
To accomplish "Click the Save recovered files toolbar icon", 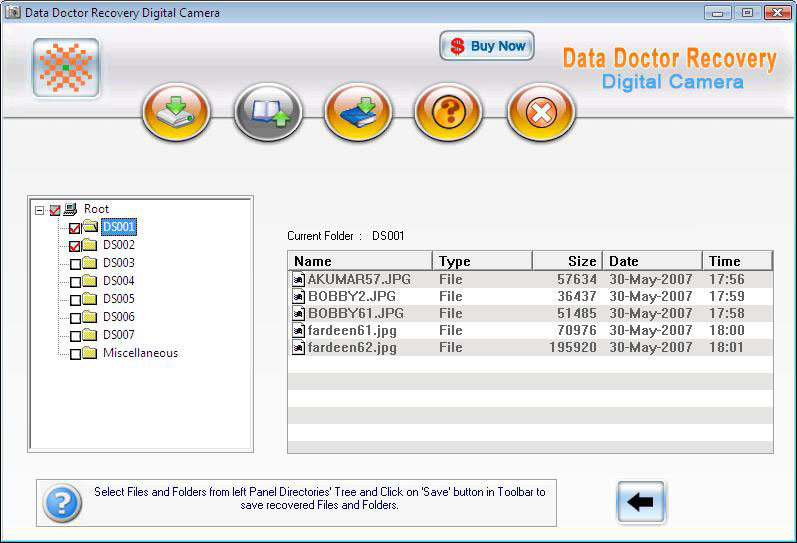I will pyautogui.click(x=358, y=111).
